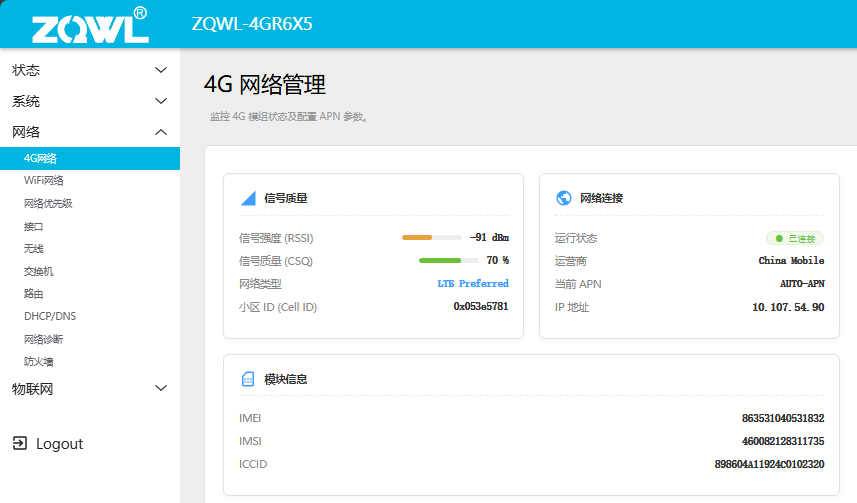
Task: Click the 小区 ID (Cell ID) label
Action: click(278, 307)
